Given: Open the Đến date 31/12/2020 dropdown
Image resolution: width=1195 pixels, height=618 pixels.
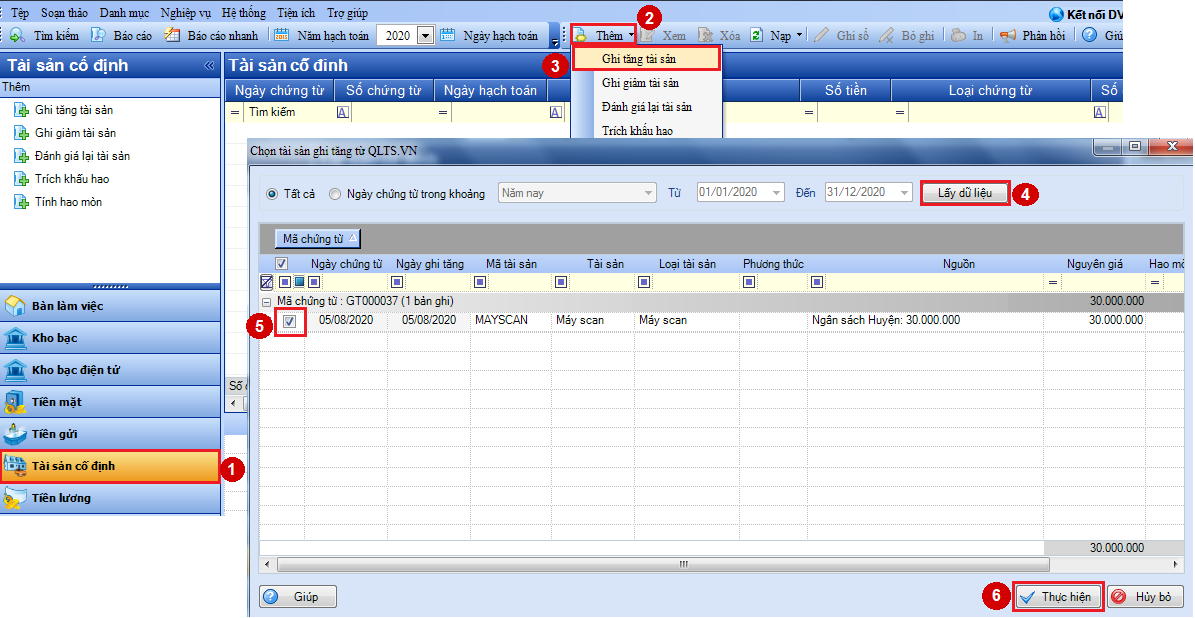Looking at the screenshot, I should [x=905, y=193].
